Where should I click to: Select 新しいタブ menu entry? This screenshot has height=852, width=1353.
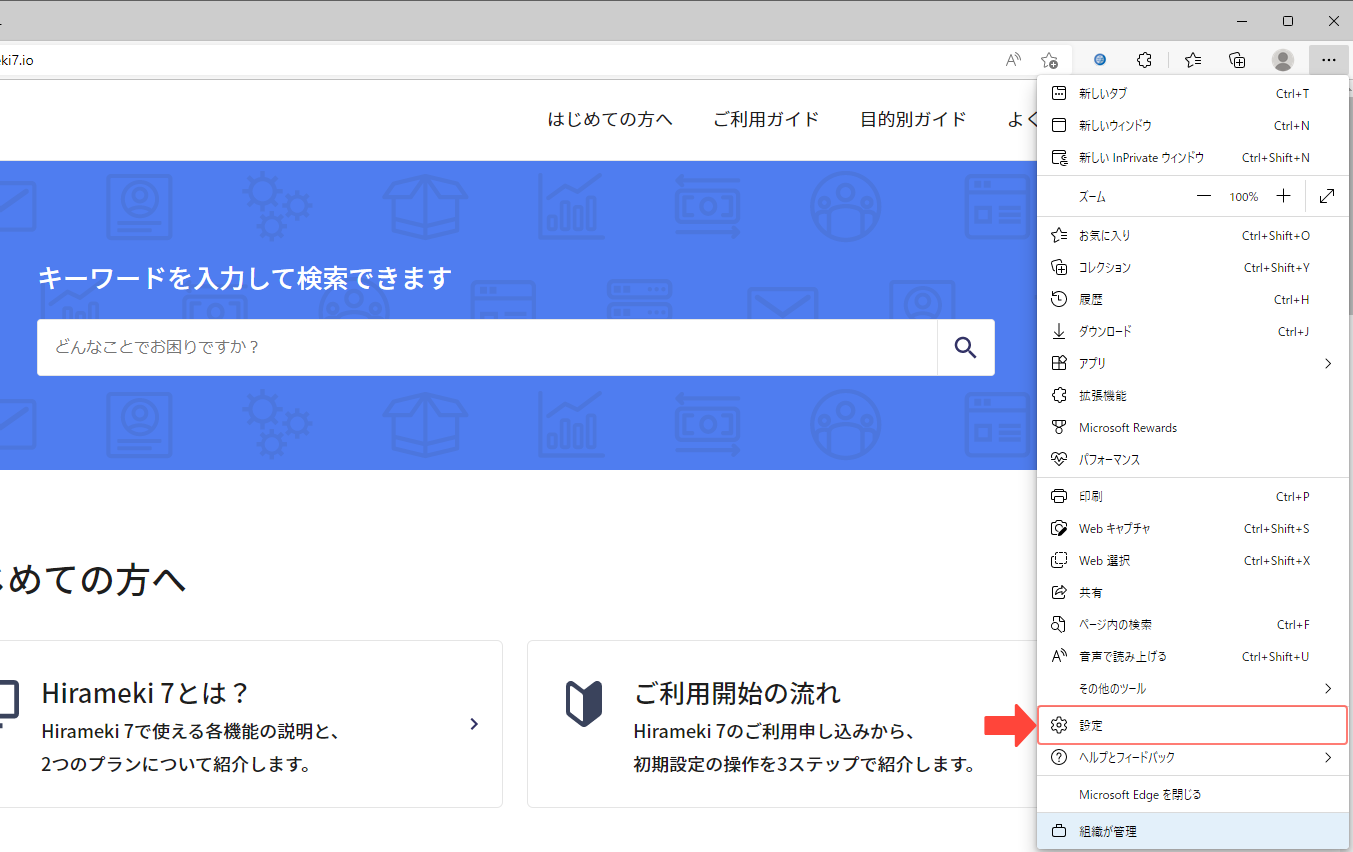click(x=1193, y=94)
